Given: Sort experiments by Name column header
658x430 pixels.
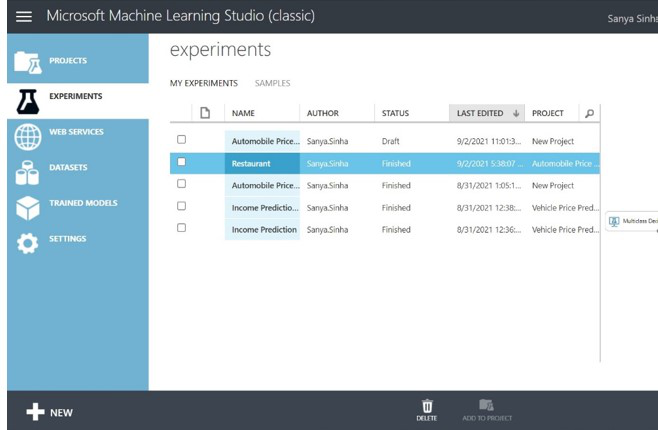Looking at the screenshot, I should point(244,114).
